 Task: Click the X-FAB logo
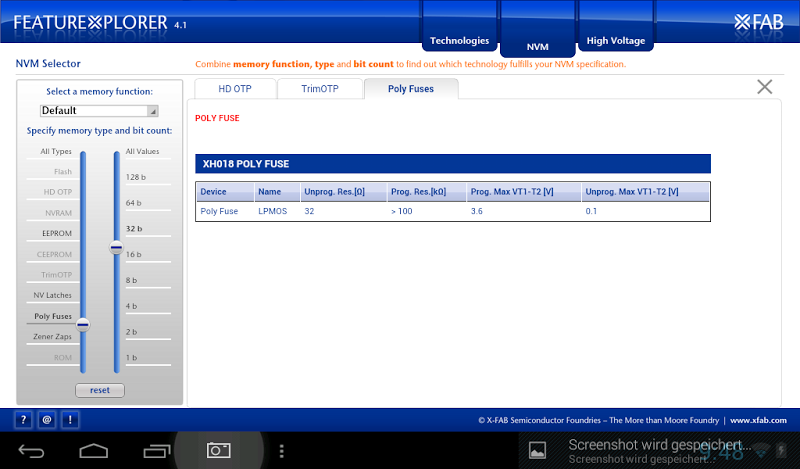pyautogui.click(x=758, y=22)
